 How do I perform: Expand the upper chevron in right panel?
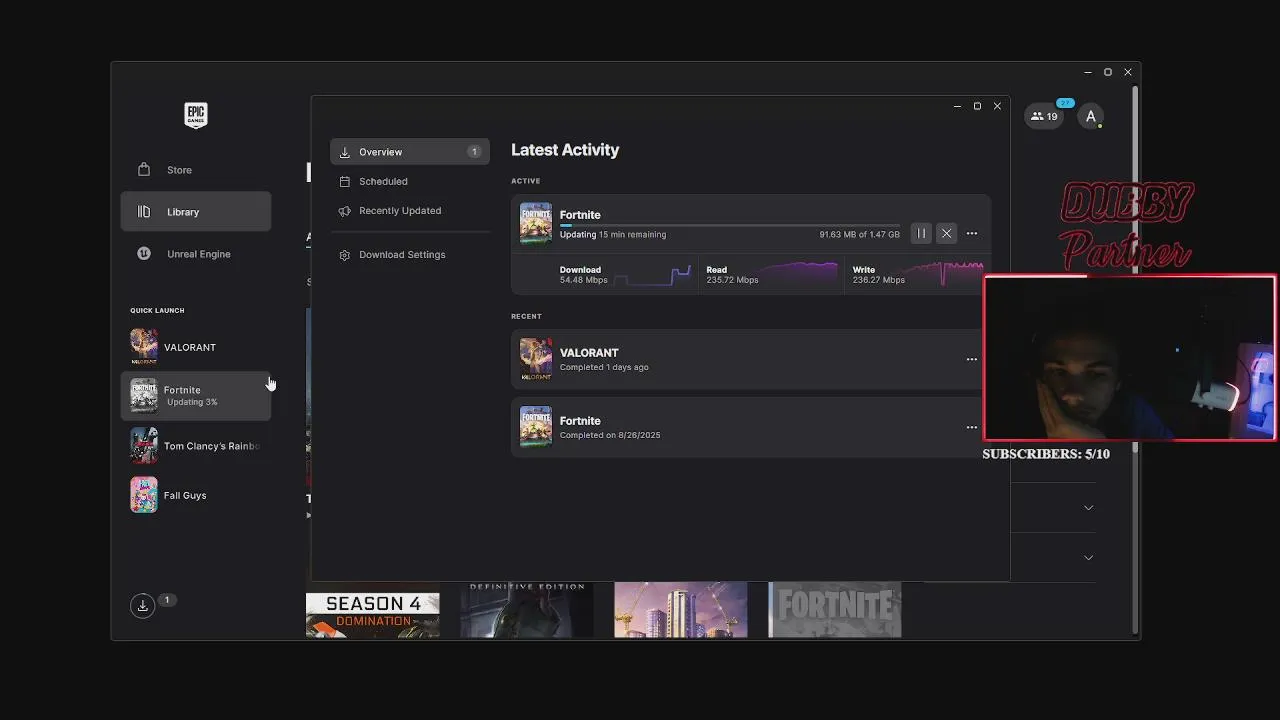(1089, 507)
